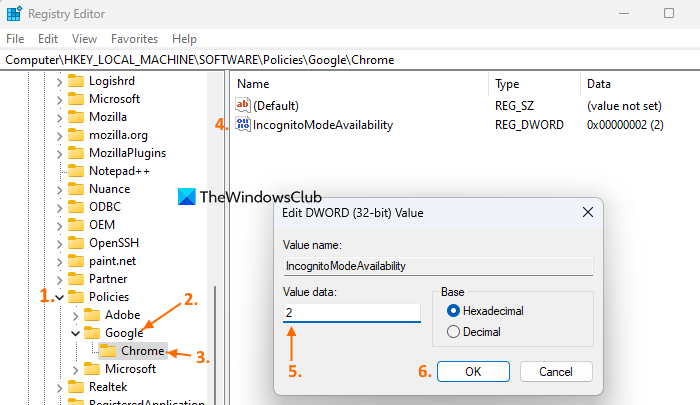Image resolution: width=700 pixels, height=405 pixels.
Task: Click the OpenSSH folder icon
Action: click(x=76, y=243)
